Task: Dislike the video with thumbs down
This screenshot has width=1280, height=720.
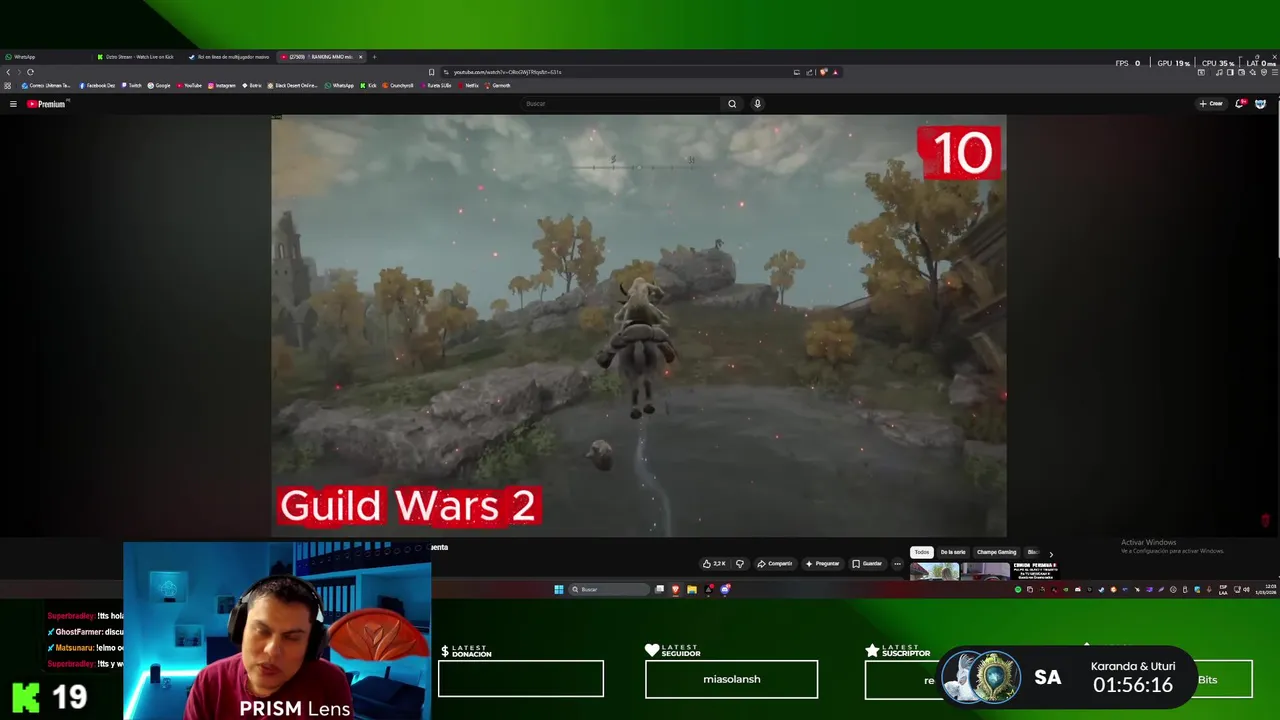Action: tap(740, 564)
